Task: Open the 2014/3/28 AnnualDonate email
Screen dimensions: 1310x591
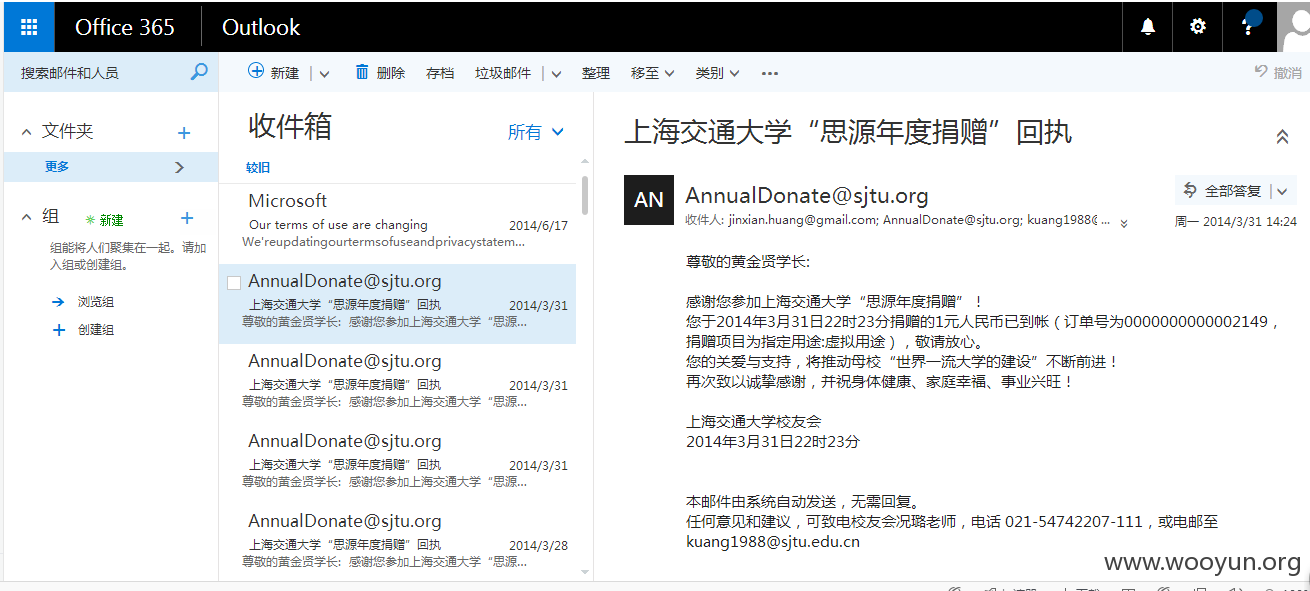Action: (x=397, y=541)
